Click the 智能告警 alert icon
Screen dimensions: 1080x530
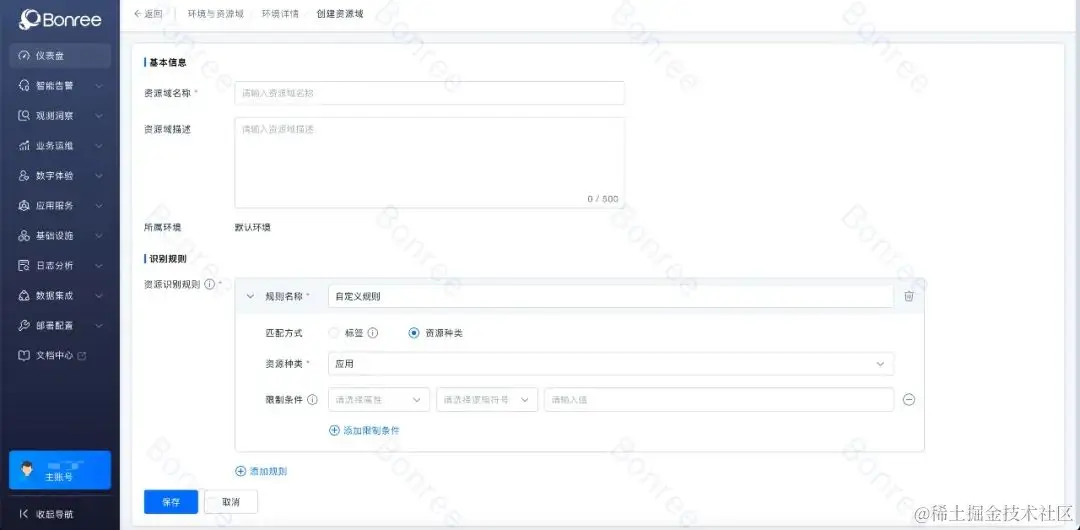pyautogui.click(x=24, y=86)
